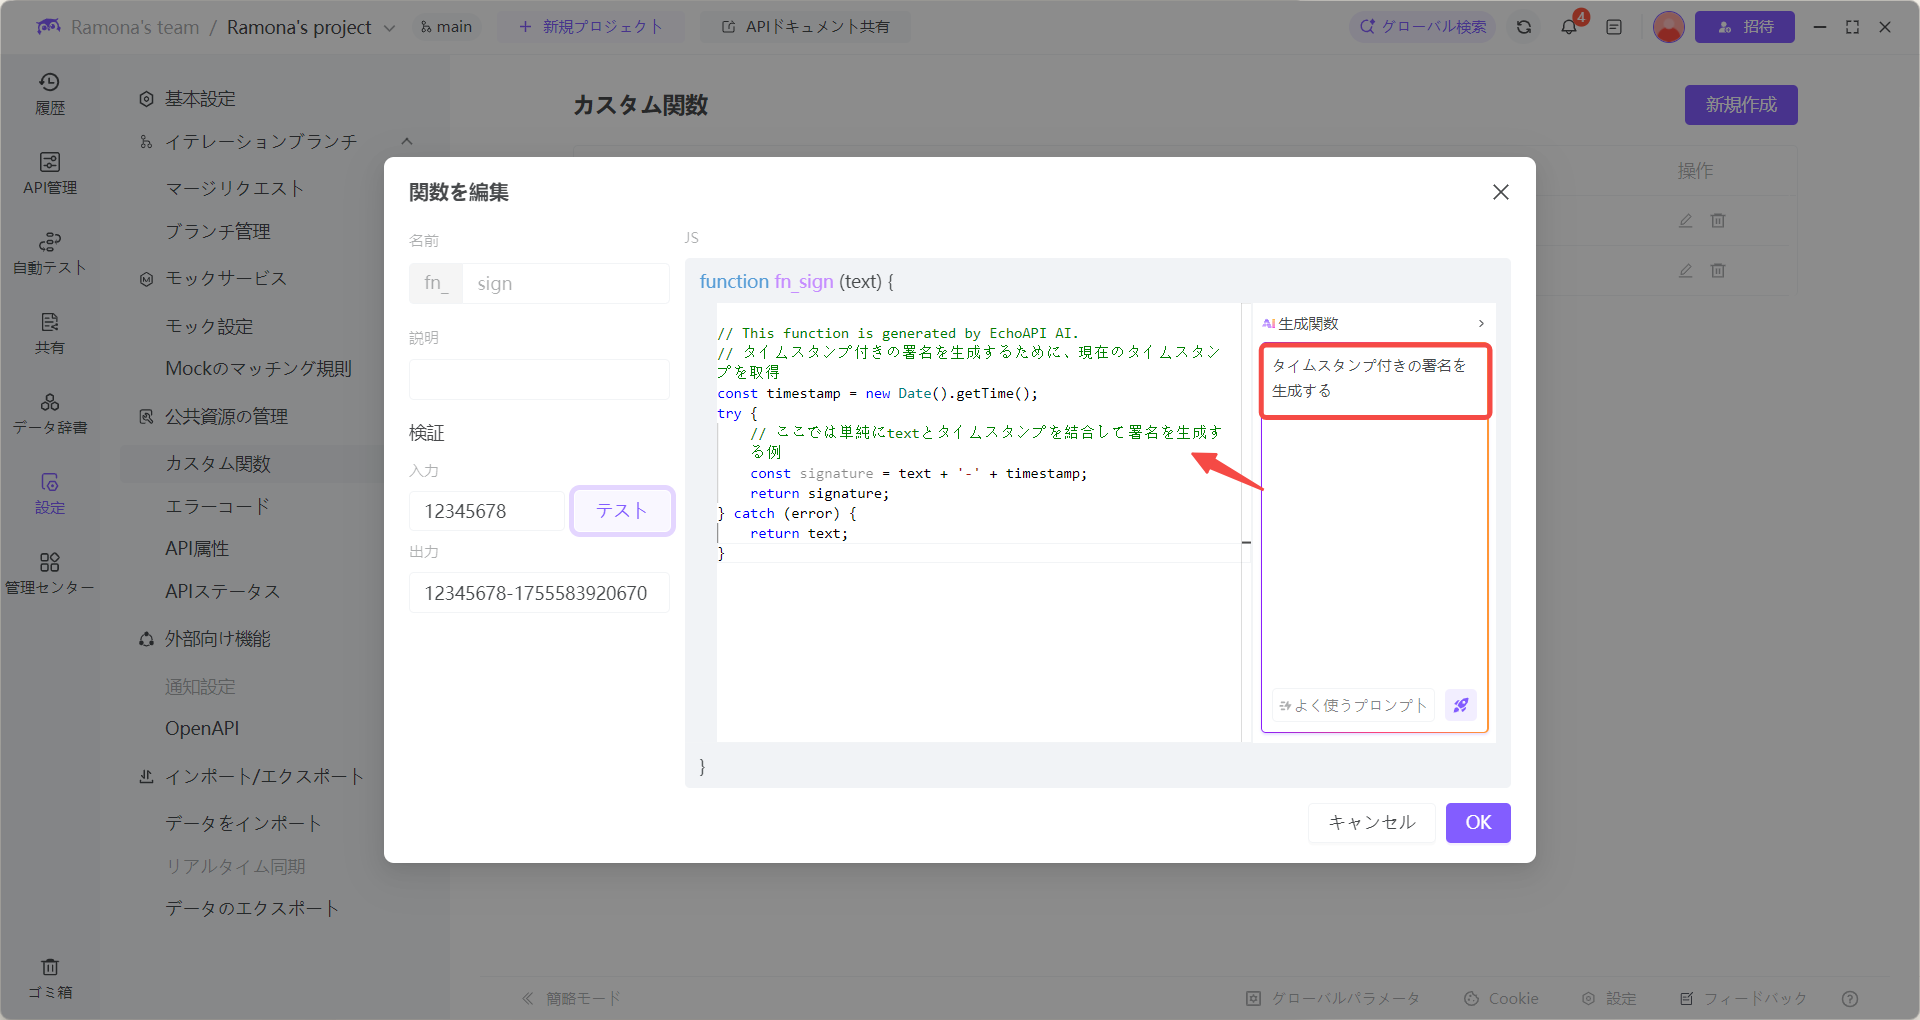Image resolution: width=1920 pixels, height=1020 pixels.
Task: Select OpenAPI in settings menu
Action: (202, 729)
